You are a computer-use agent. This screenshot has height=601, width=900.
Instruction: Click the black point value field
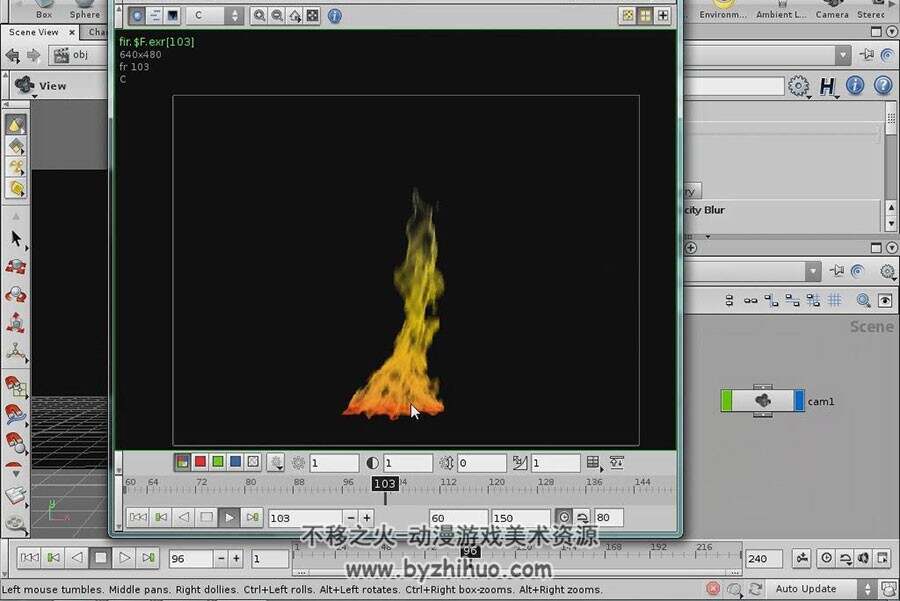point(482,463)
